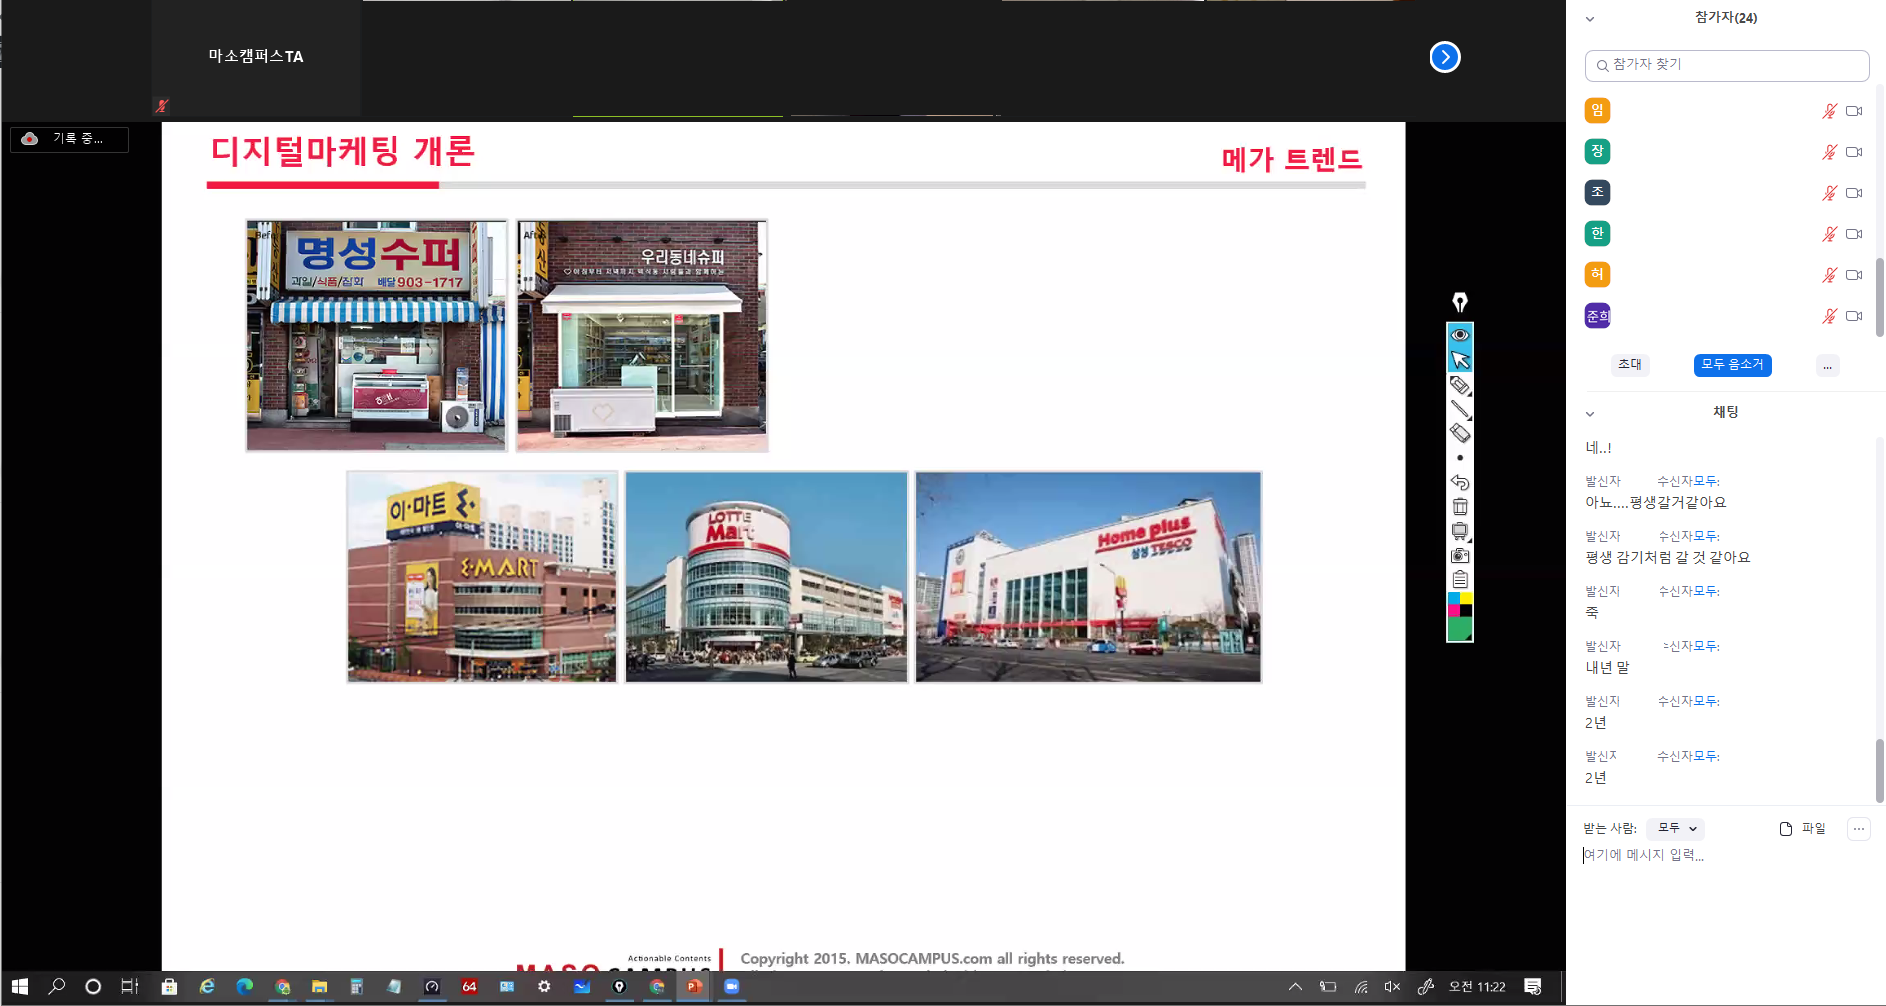Collapse the 채팅 chat panel chevron
Viewport: 1886px width, 1006px height.
point(1590,413)
